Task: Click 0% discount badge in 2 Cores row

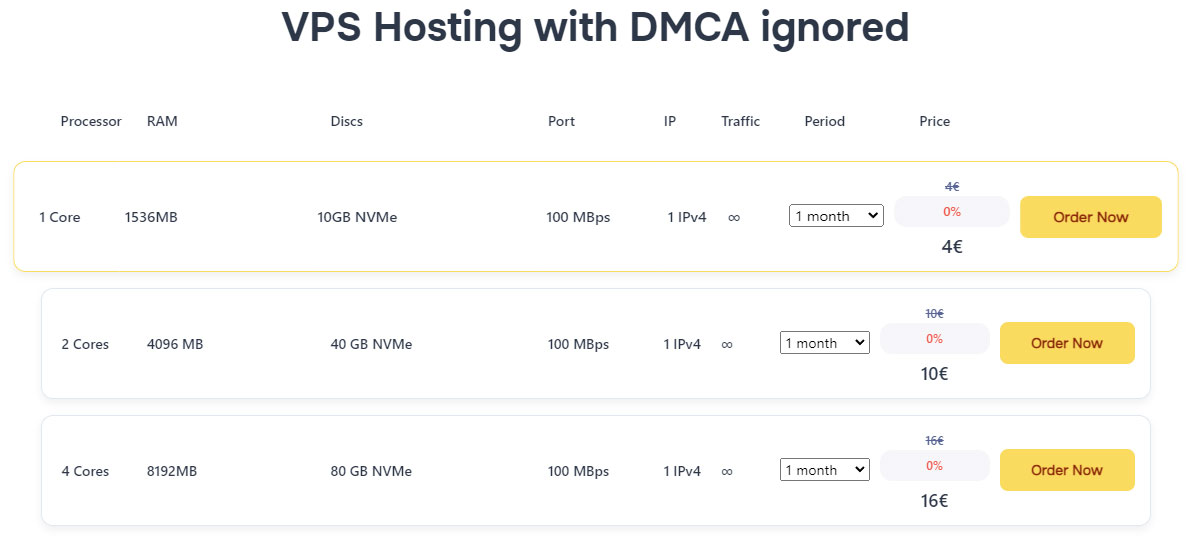Action: click(934, 339)
